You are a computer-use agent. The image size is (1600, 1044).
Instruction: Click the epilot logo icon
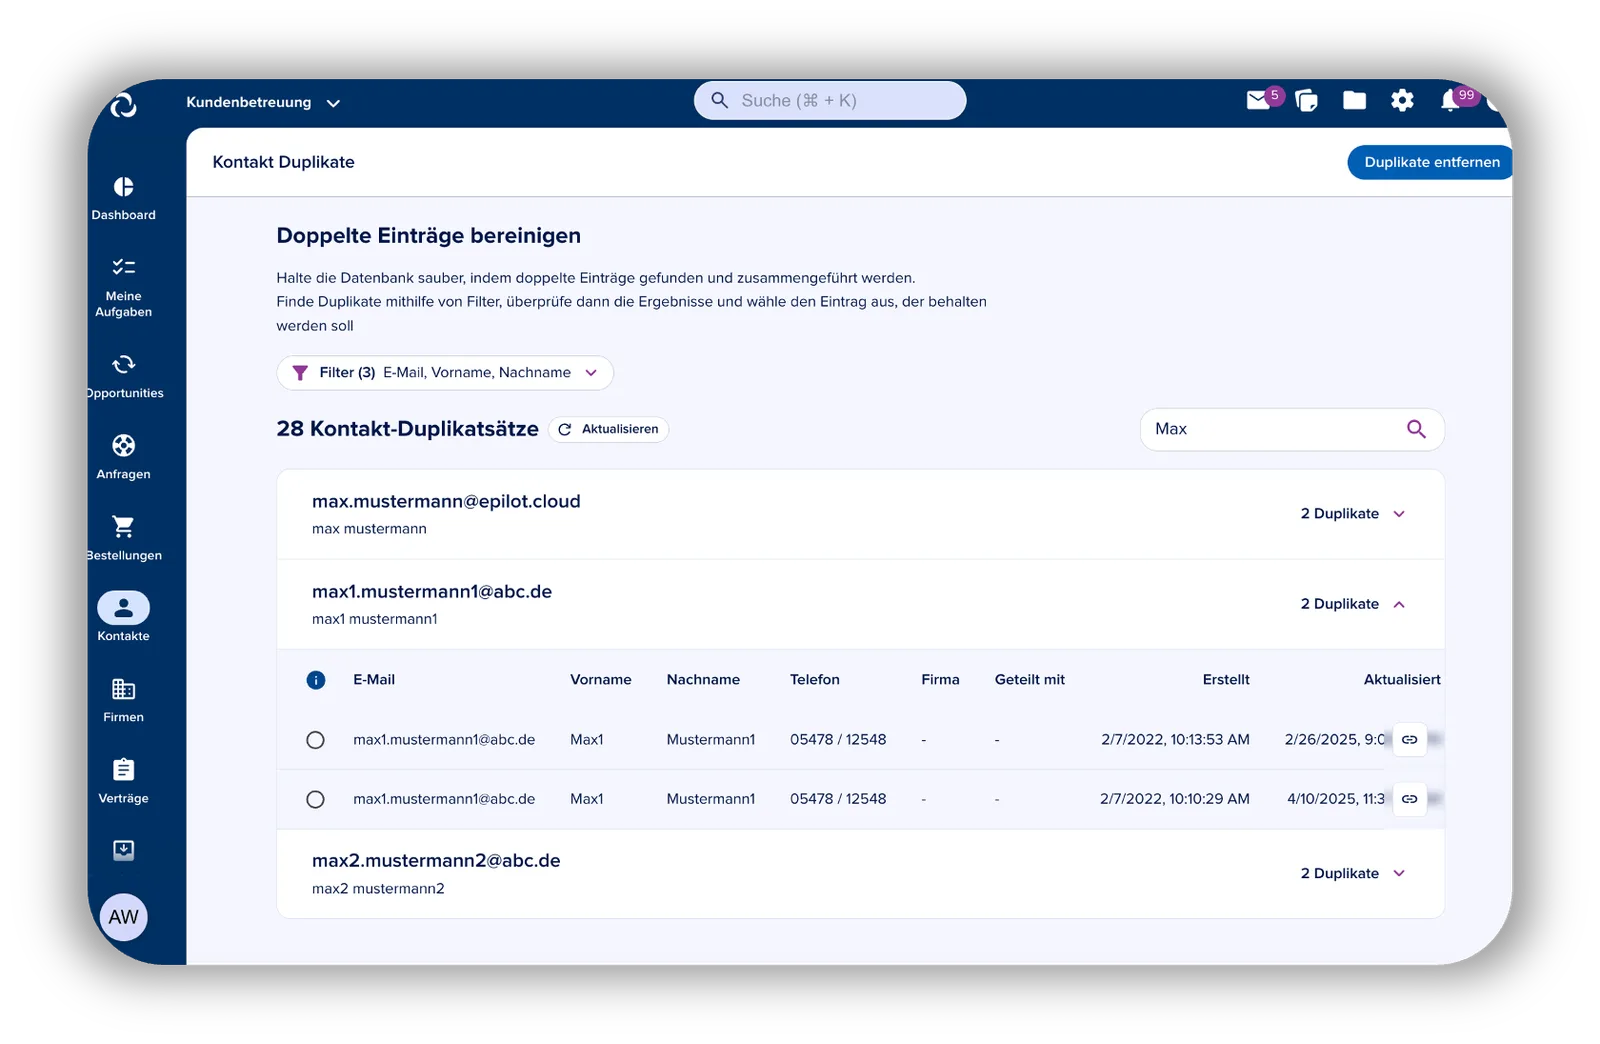[123, 104]
